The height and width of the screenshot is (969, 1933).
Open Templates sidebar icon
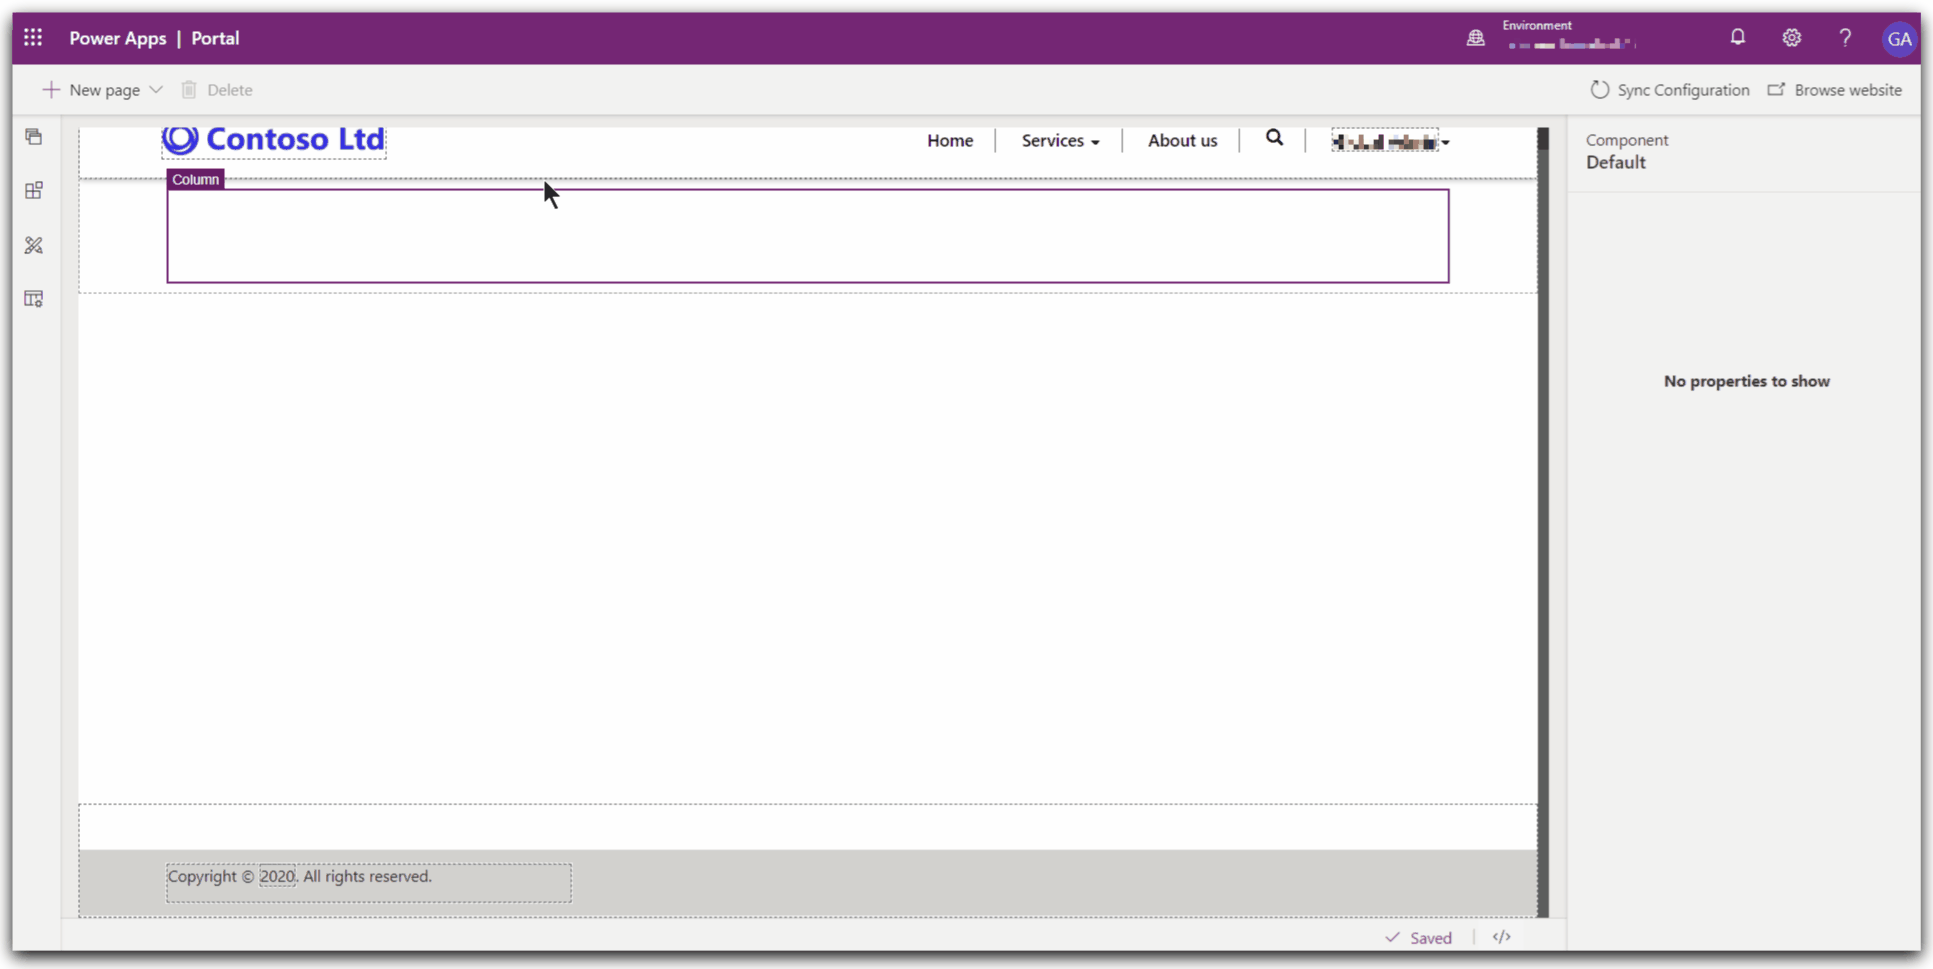(34, 299)
